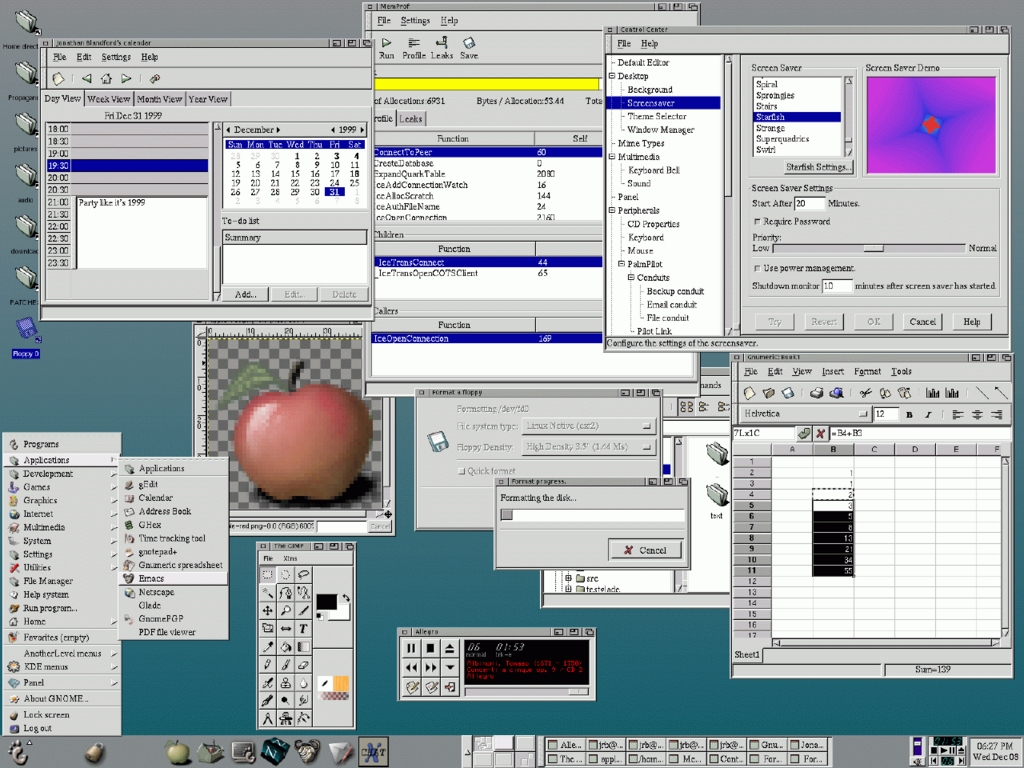This screenshot has height=768, width=1024.
Task: Choose the GIMP bucket fill tool
Action: coord(286,646)
